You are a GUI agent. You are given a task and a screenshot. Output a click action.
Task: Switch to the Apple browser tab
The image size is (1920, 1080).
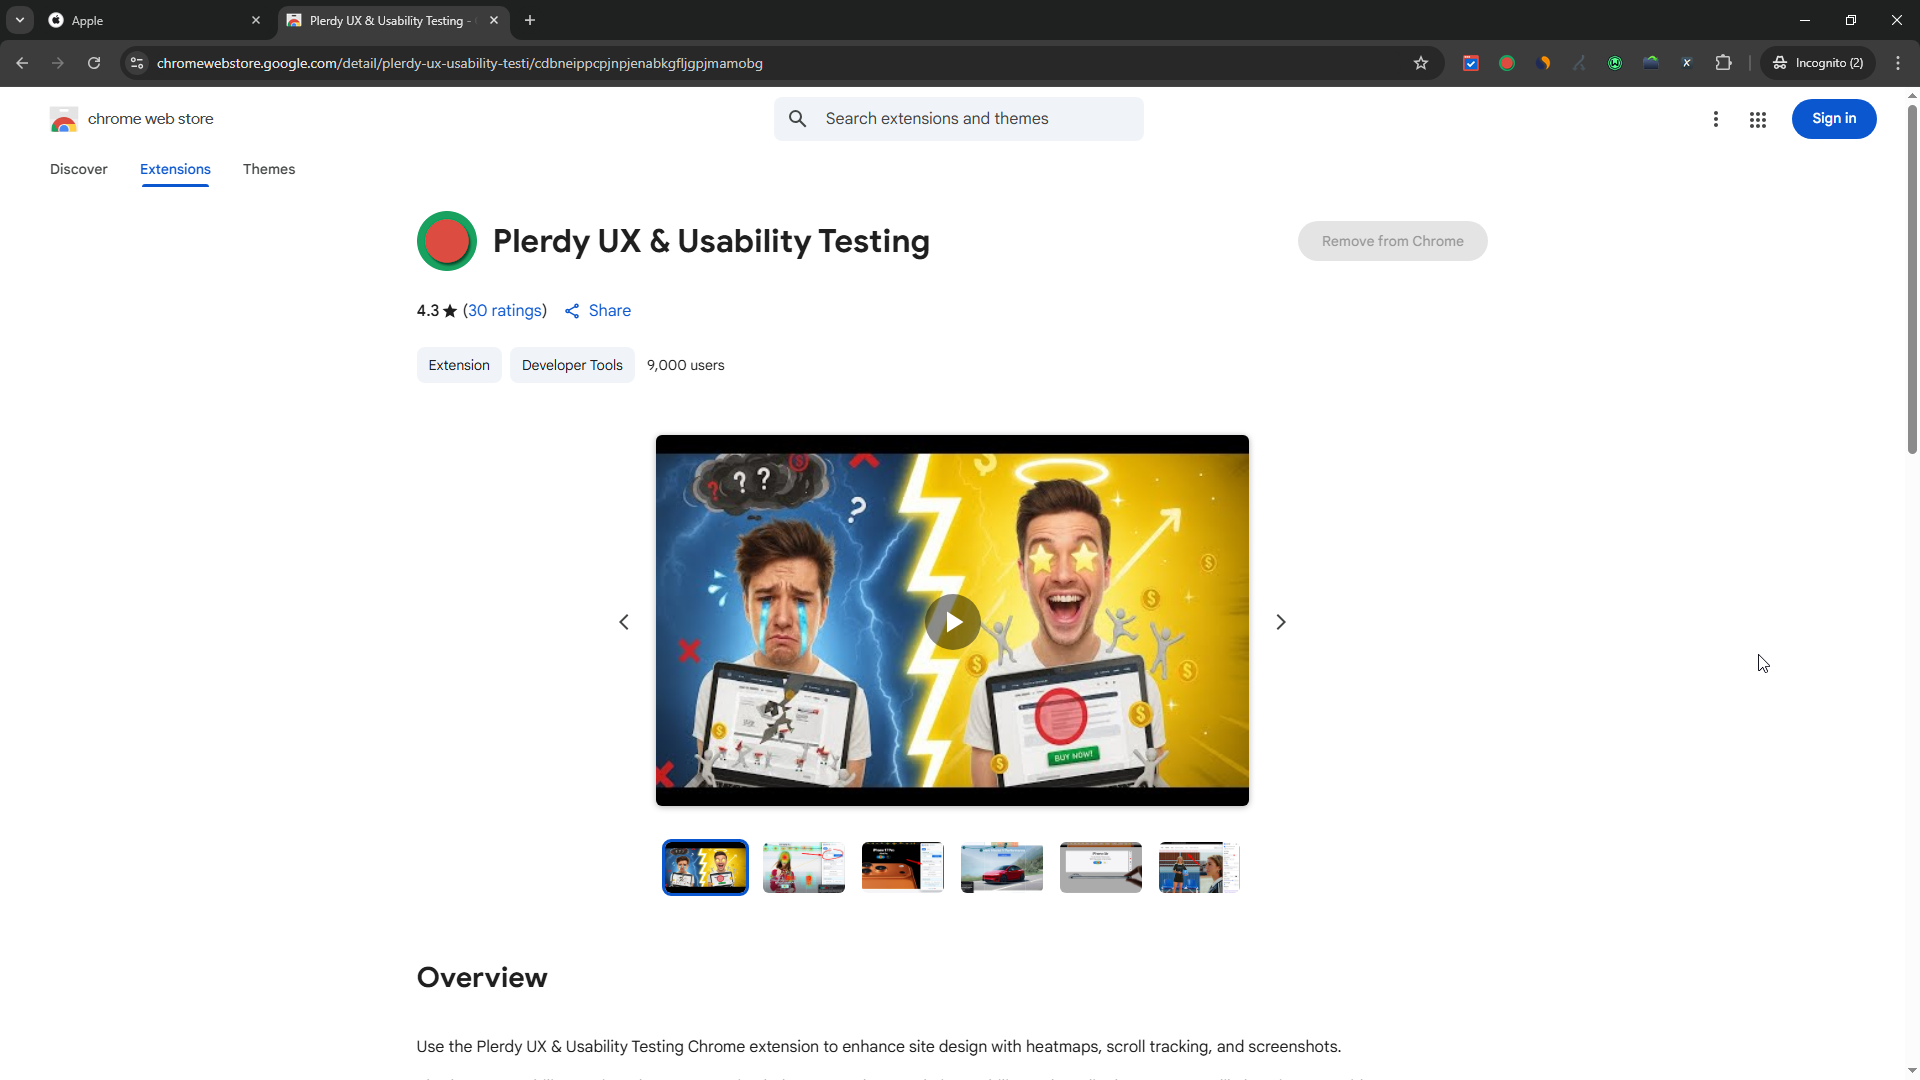pos(150,20)
